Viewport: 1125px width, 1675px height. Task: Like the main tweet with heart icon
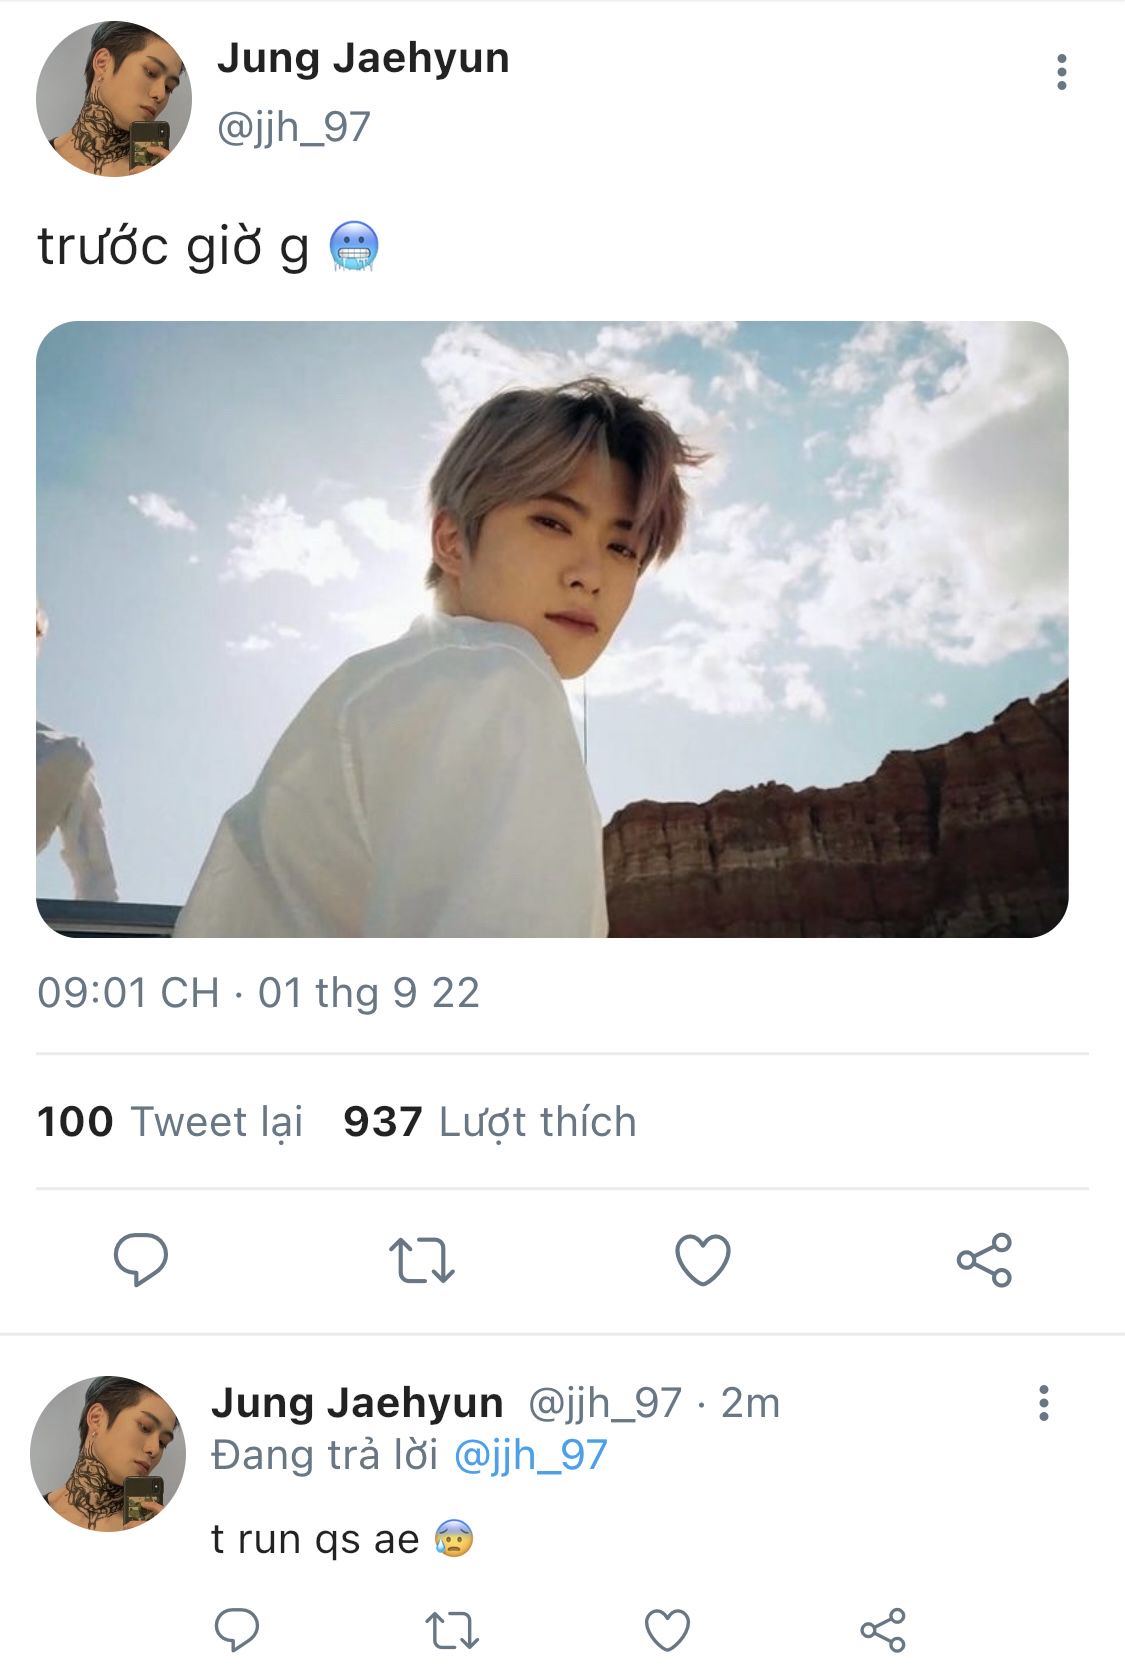tap(703, 1259)
